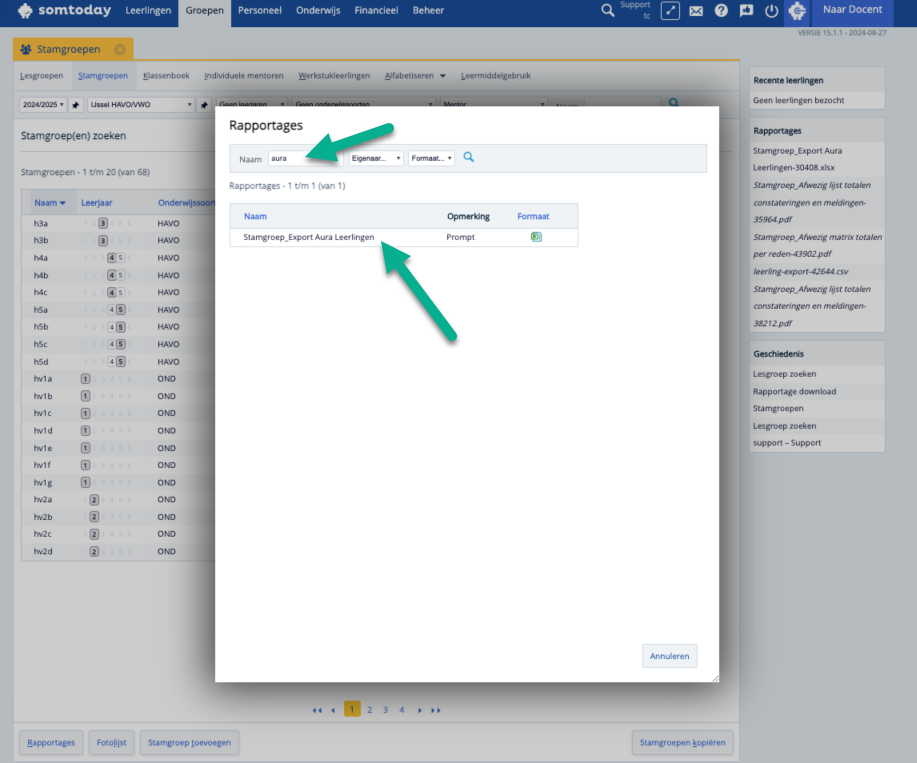Open the Groepen menu
The height and width of the screenshot is (763, 917).
204,10
